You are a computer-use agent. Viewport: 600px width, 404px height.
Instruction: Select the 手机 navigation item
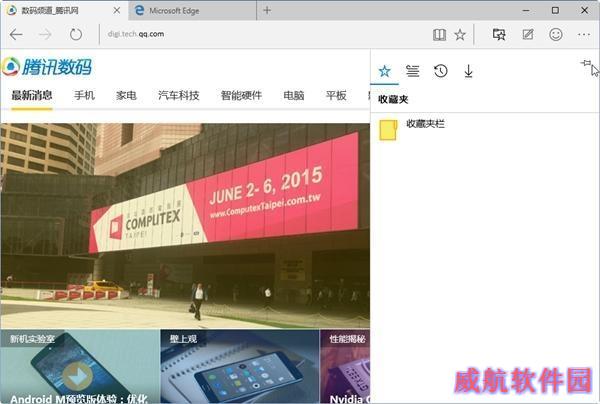click(85, 95)
